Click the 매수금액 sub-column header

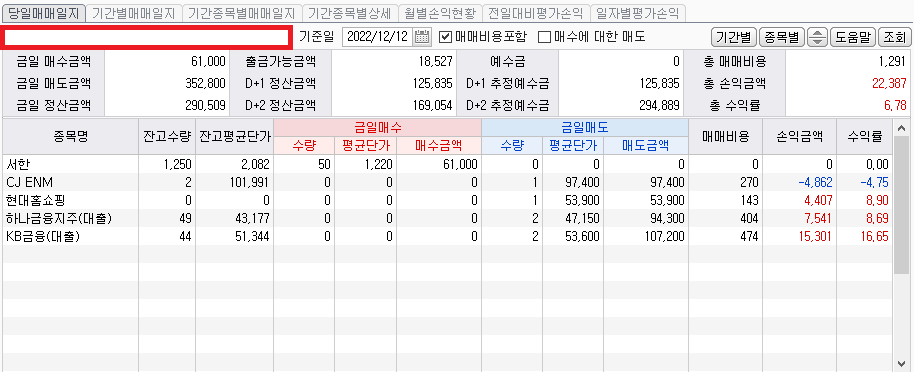pyautogui.click(x=439, y=145)
